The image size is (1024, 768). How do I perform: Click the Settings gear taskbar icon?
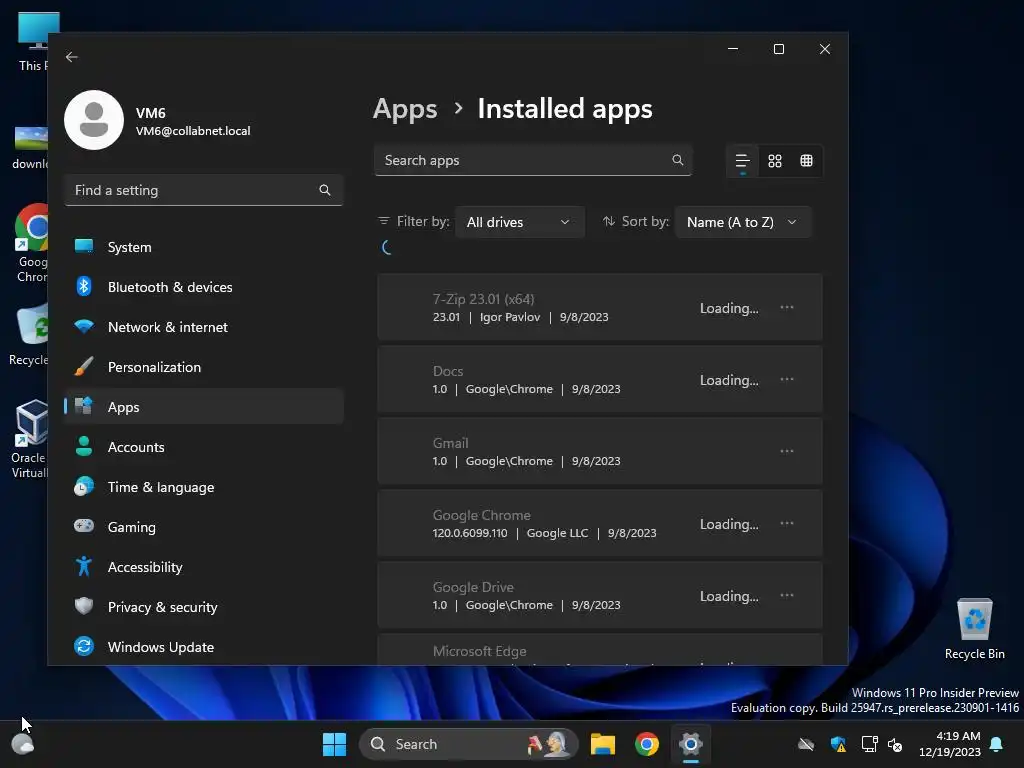[x=690, y=744]
